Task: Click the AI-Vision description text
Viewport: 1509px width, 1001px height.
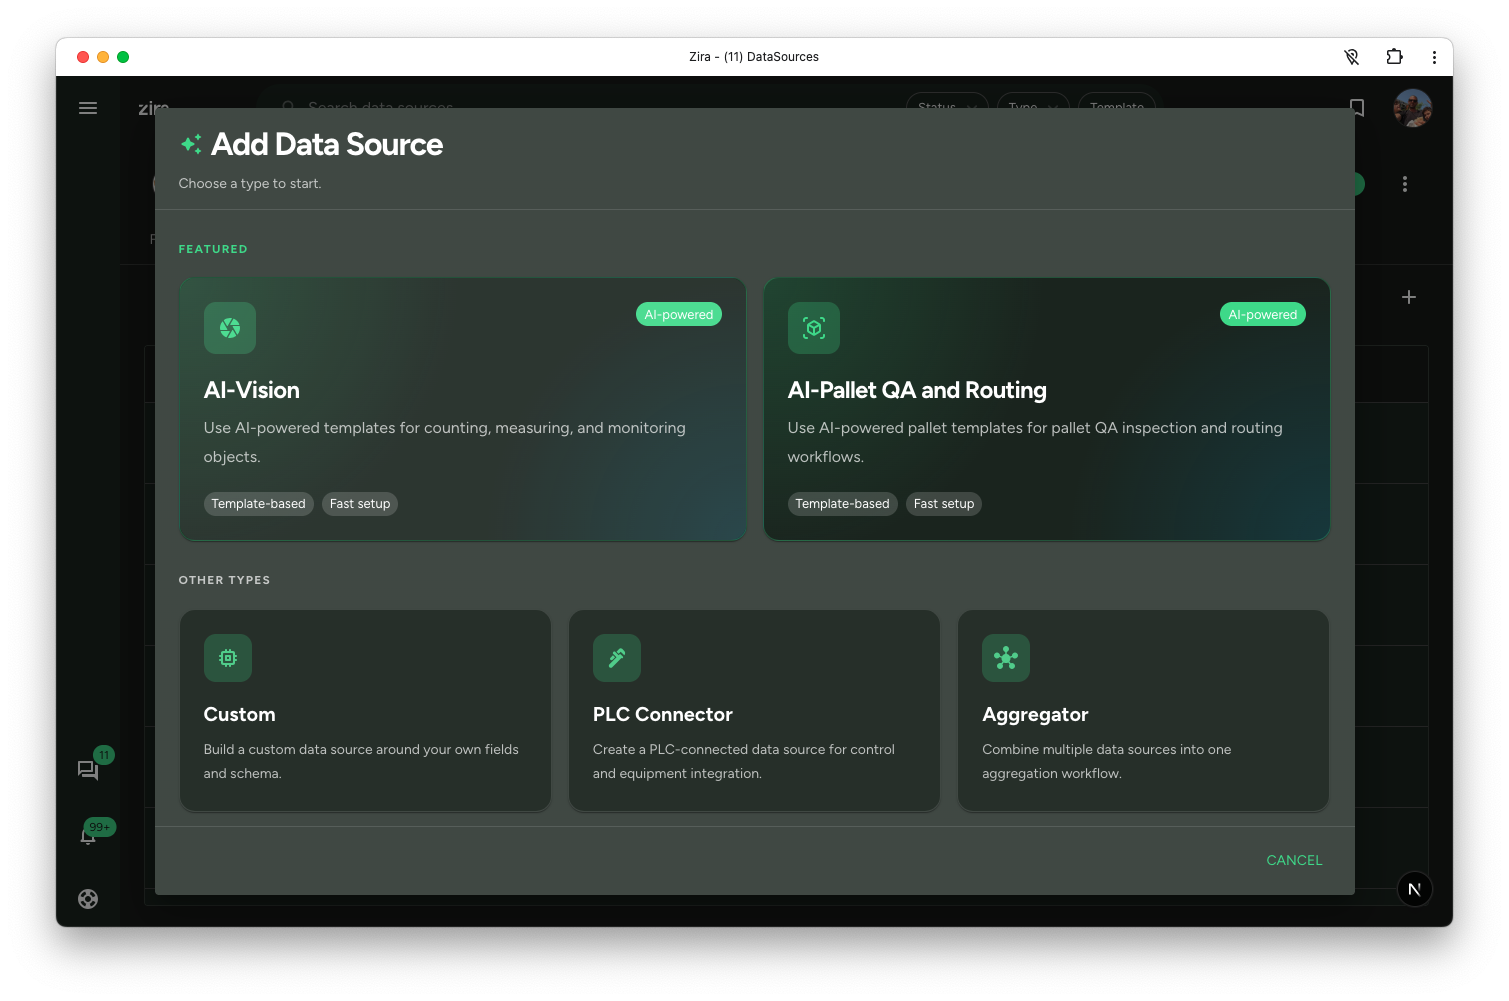Action: [445, 442]
